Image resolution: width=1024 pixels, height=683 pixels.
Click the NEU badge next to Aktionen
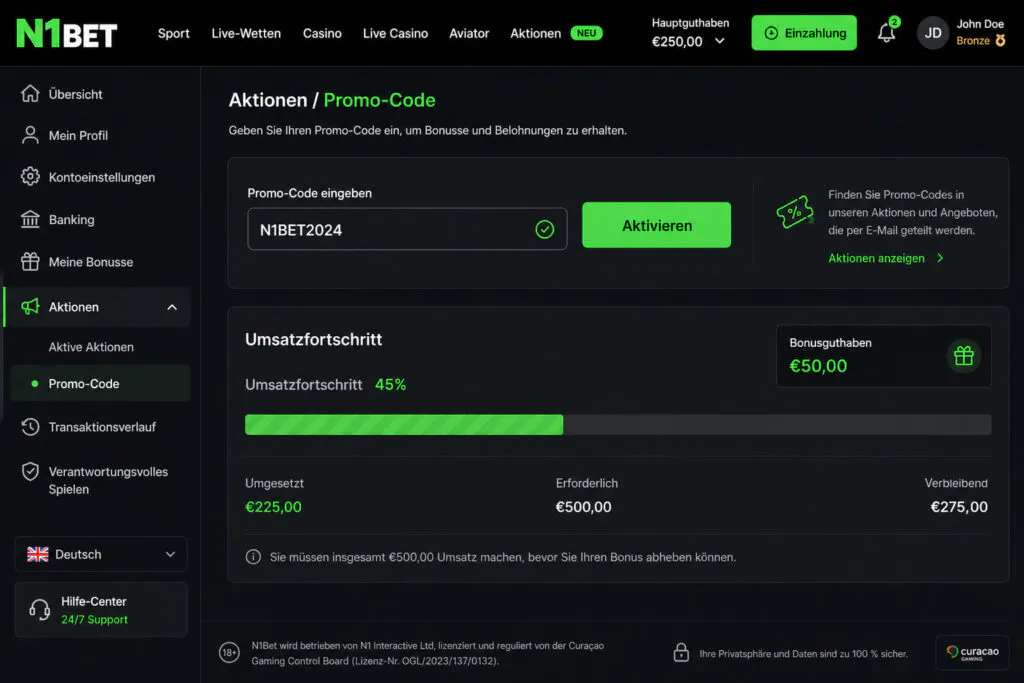(x=586, y=33)
